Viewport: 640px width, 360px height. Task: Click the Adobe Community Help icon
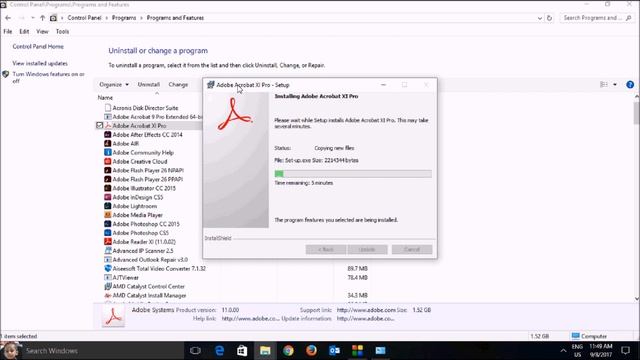pos(108,153)
